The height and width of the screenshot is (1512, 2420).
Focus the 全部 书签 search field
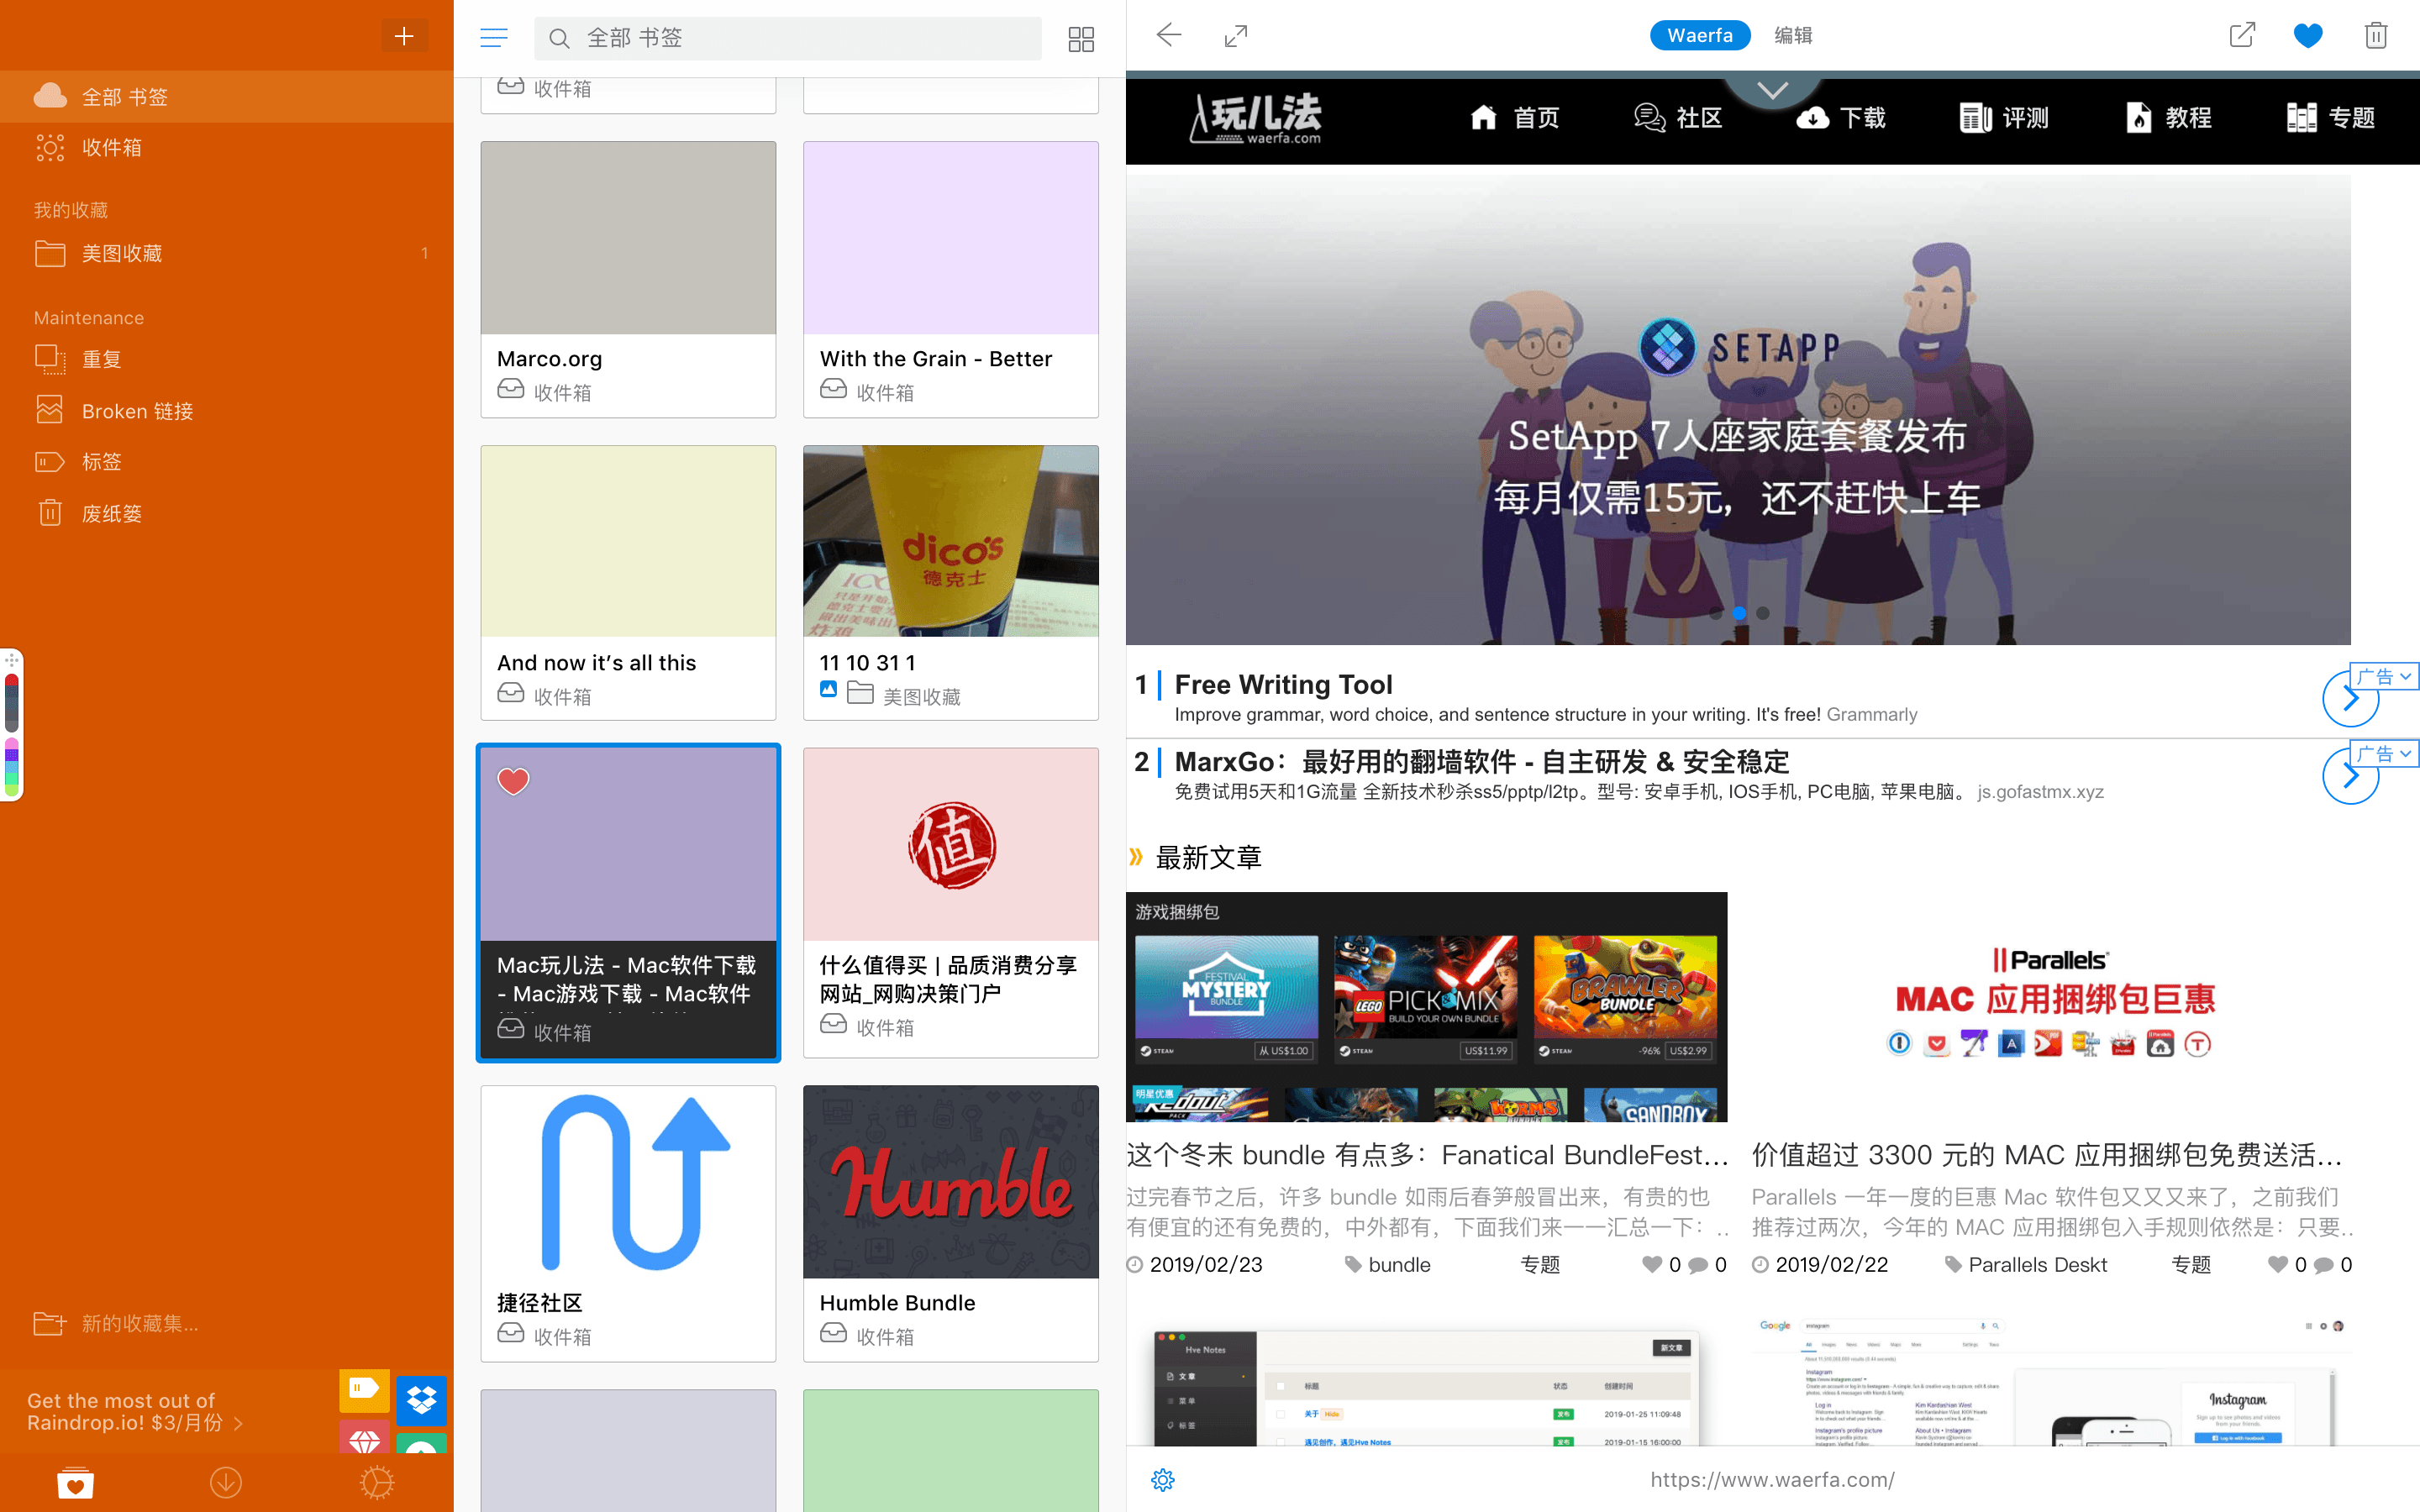pos(788,38)
